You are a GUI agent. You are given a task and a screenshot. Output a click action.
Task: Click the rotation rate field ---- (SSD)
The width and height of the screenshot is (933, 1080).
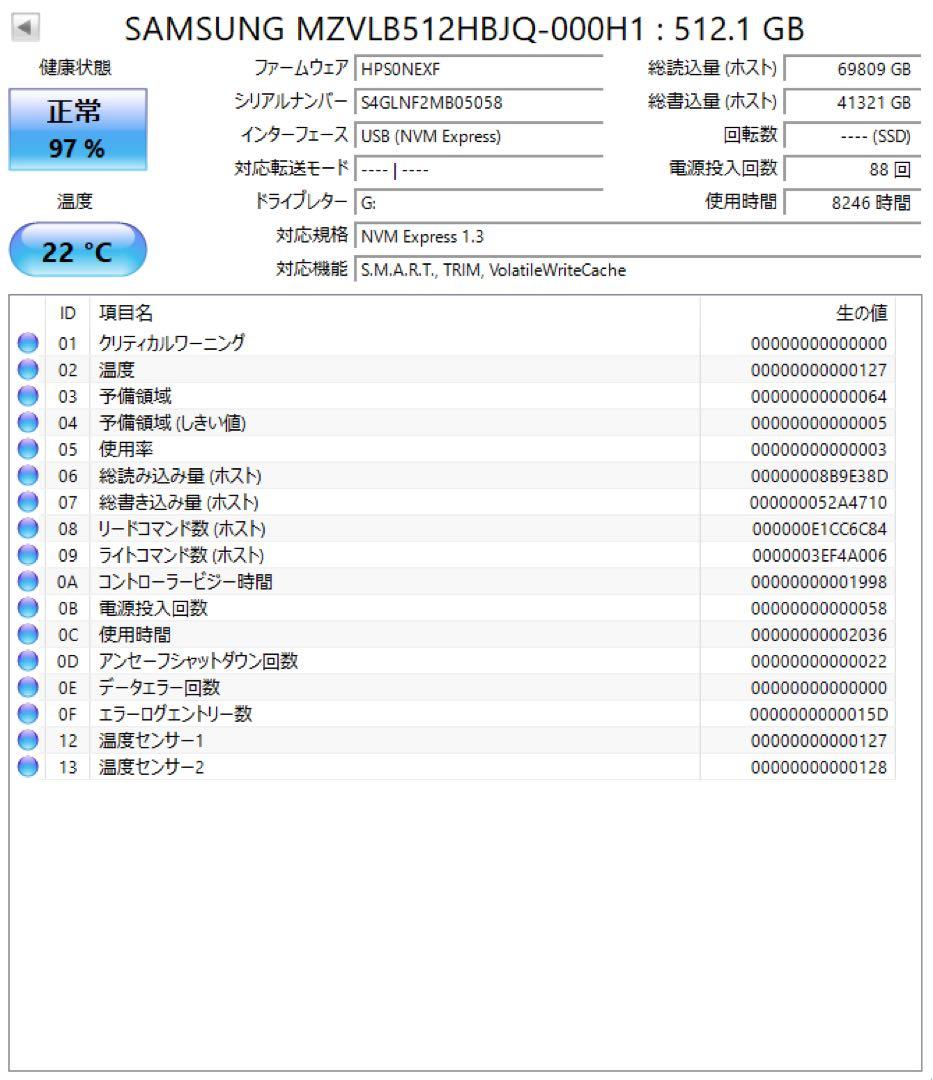coord(852,136)
